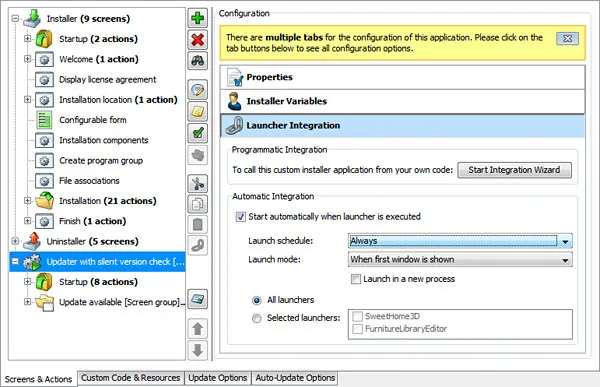This screenshot has width=600, height=387.
Task: Click the move up arrow icon
Action: point(197,328)
